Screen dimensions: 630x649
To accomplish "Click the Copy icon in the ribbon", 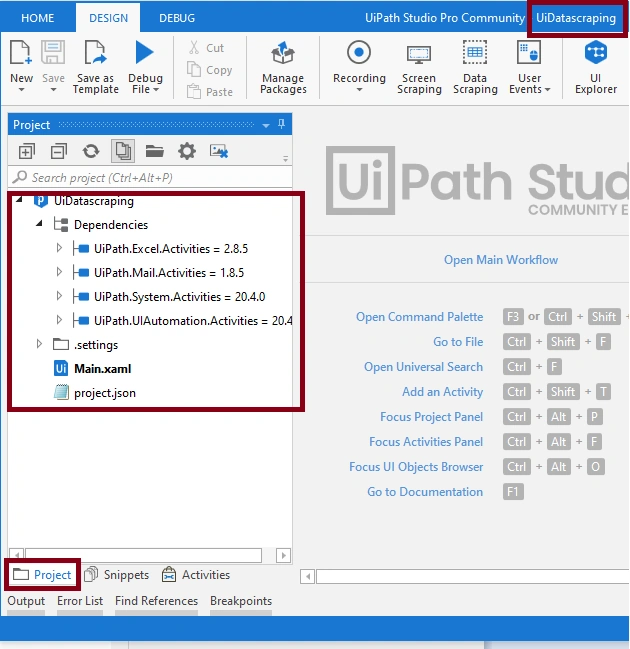I will [194, 70].
